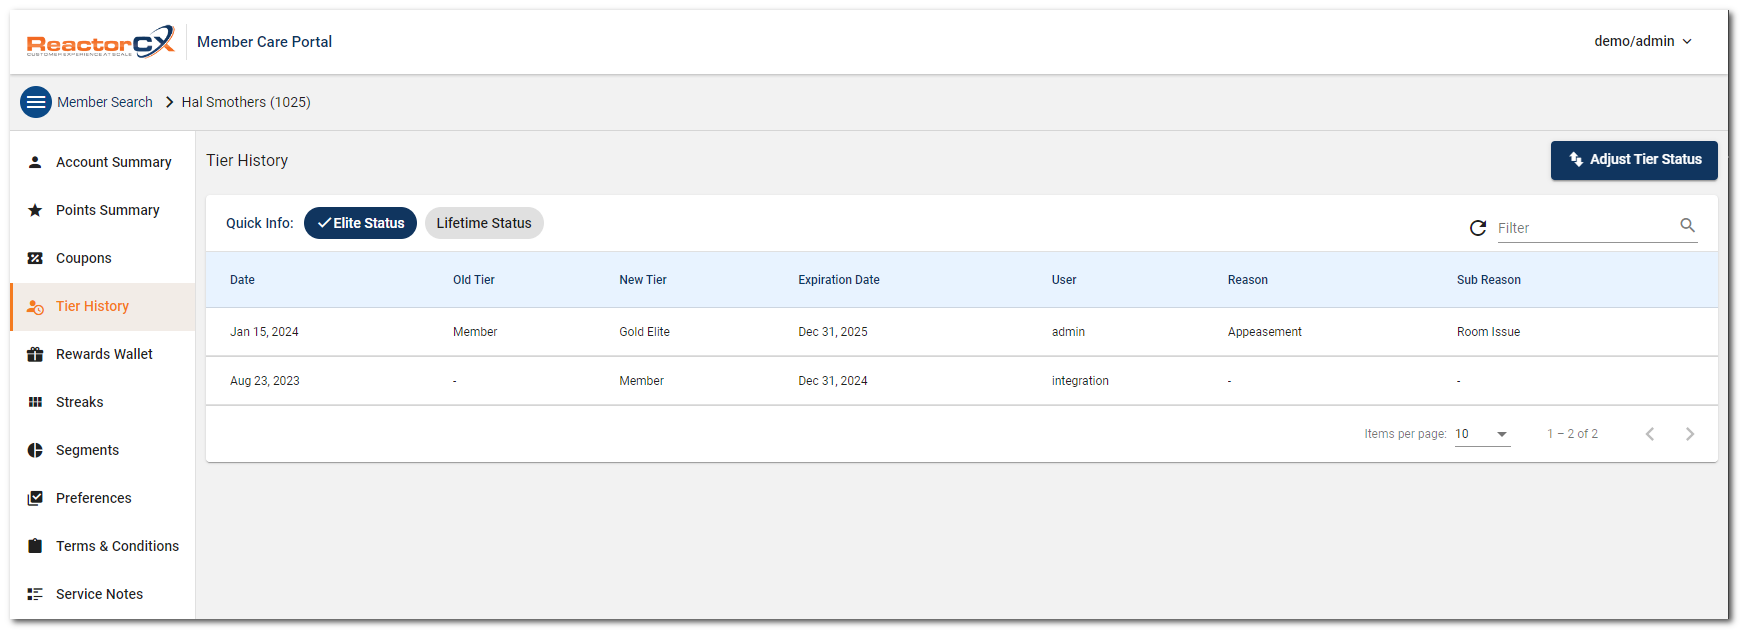Click the ReactorCX logo
This screenshot has width=1740, height=630.
(x=100, y=42)
